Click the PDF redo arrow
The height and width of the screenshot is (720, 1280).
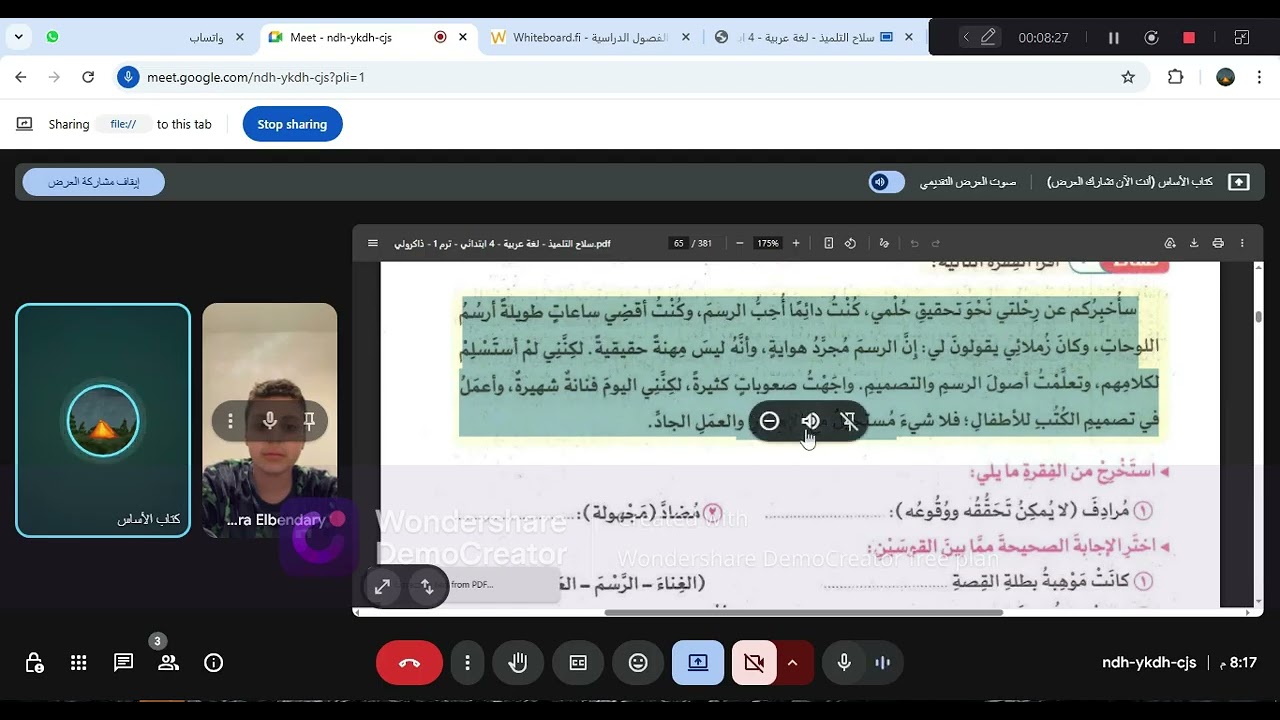coord(936,243)
